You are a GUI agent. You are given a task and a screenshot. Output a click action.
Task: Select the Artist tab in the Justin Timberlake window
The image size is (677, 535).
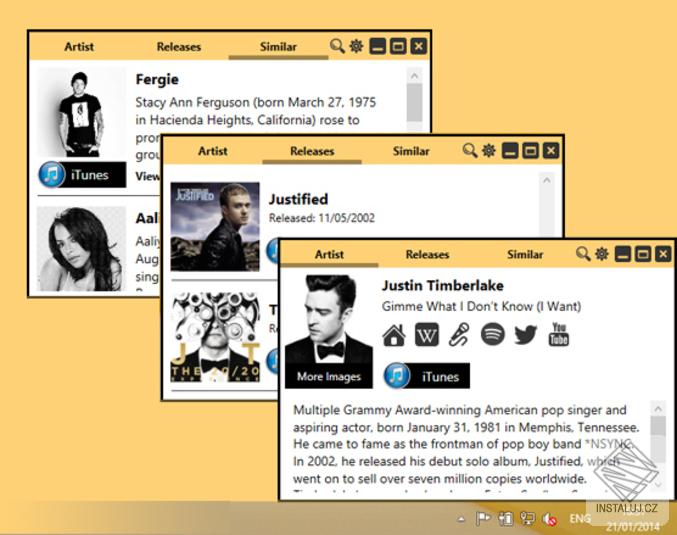click(x=329, y=254)
